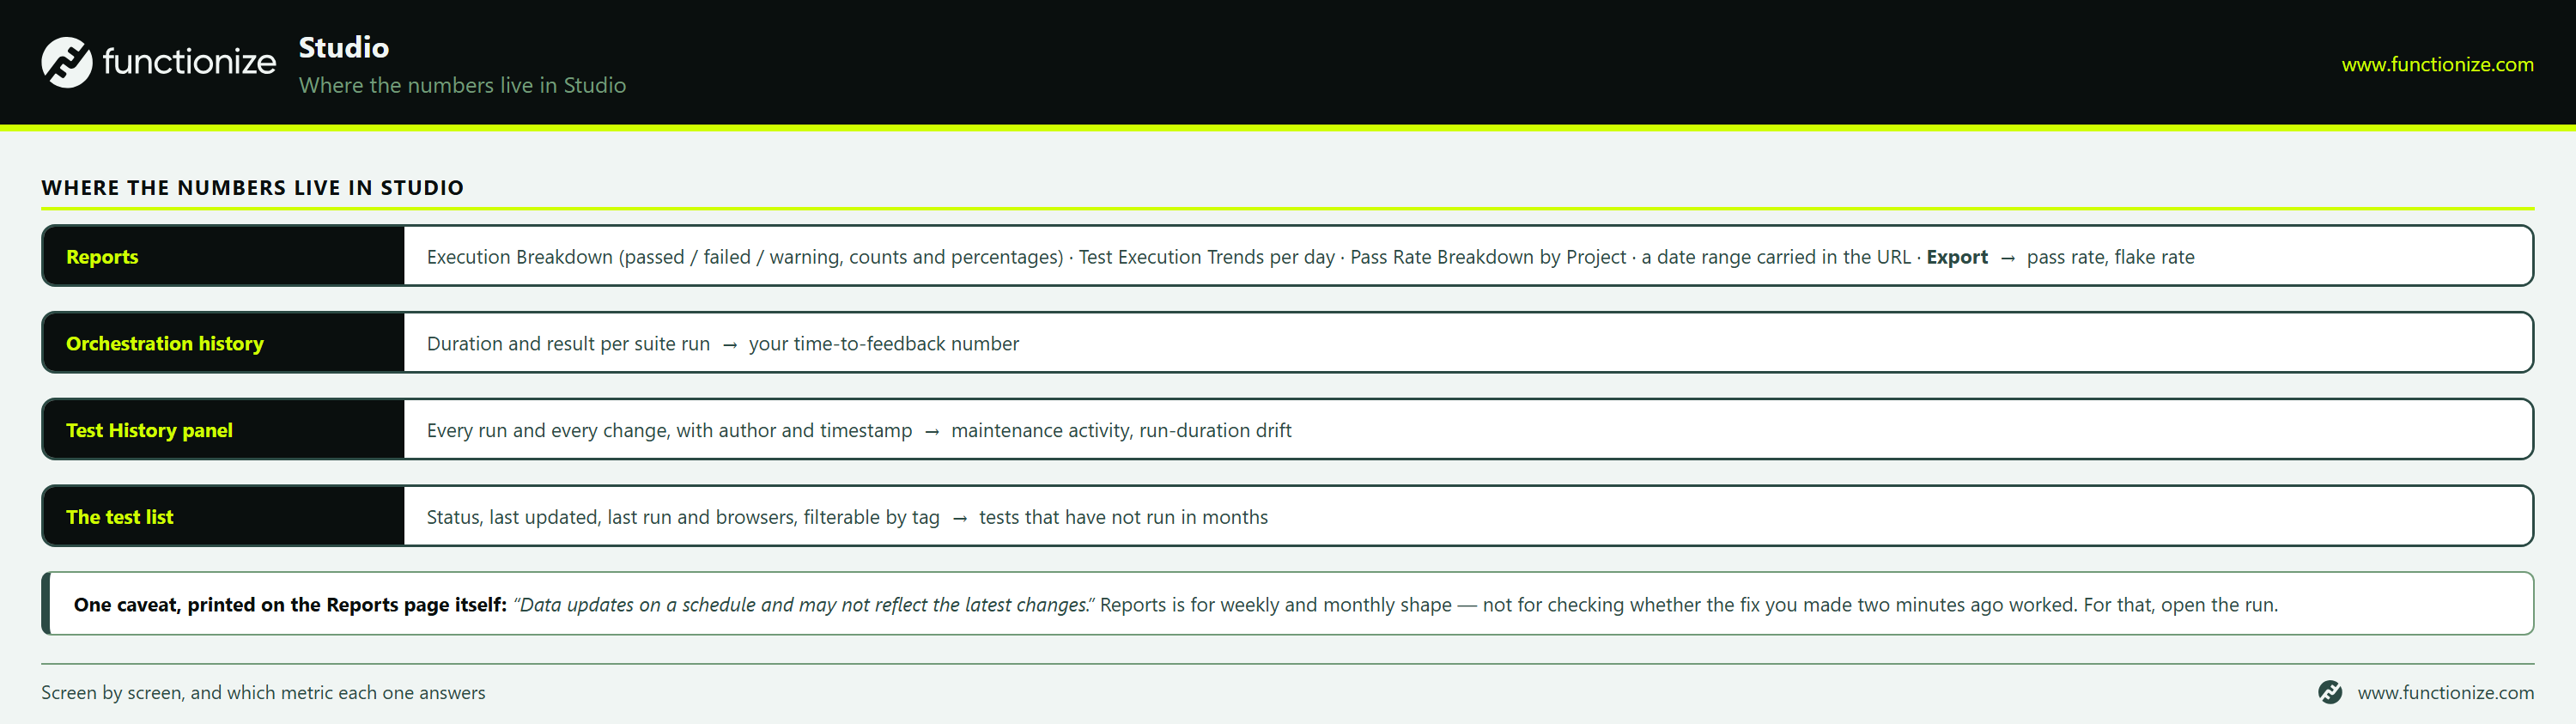Screen dimensions: 2576x724
Task: Click the small Functionize icon in footer
Action: click(2329, 692)
